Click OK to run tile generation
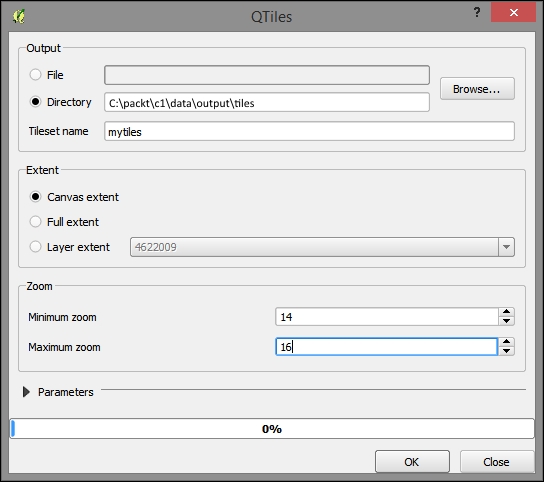 pos(412,462)
